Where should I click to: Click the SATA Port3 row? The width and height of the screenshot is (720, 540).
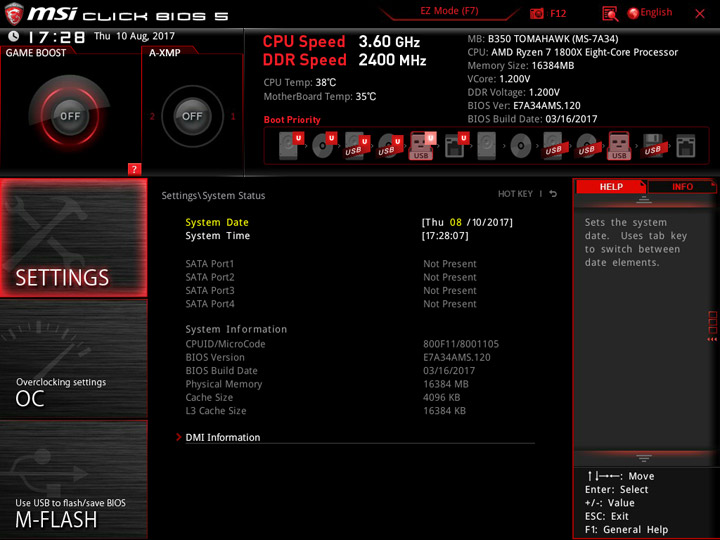[331, 290]
